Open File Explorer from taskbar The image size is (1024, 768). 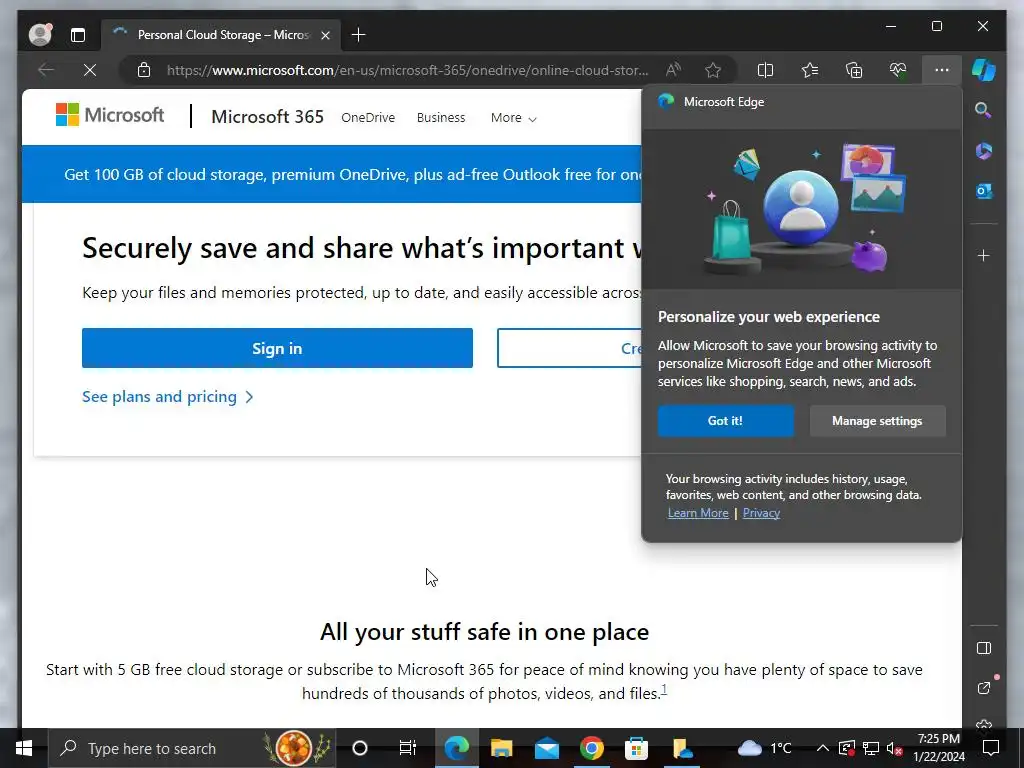(x=502, y=748)
